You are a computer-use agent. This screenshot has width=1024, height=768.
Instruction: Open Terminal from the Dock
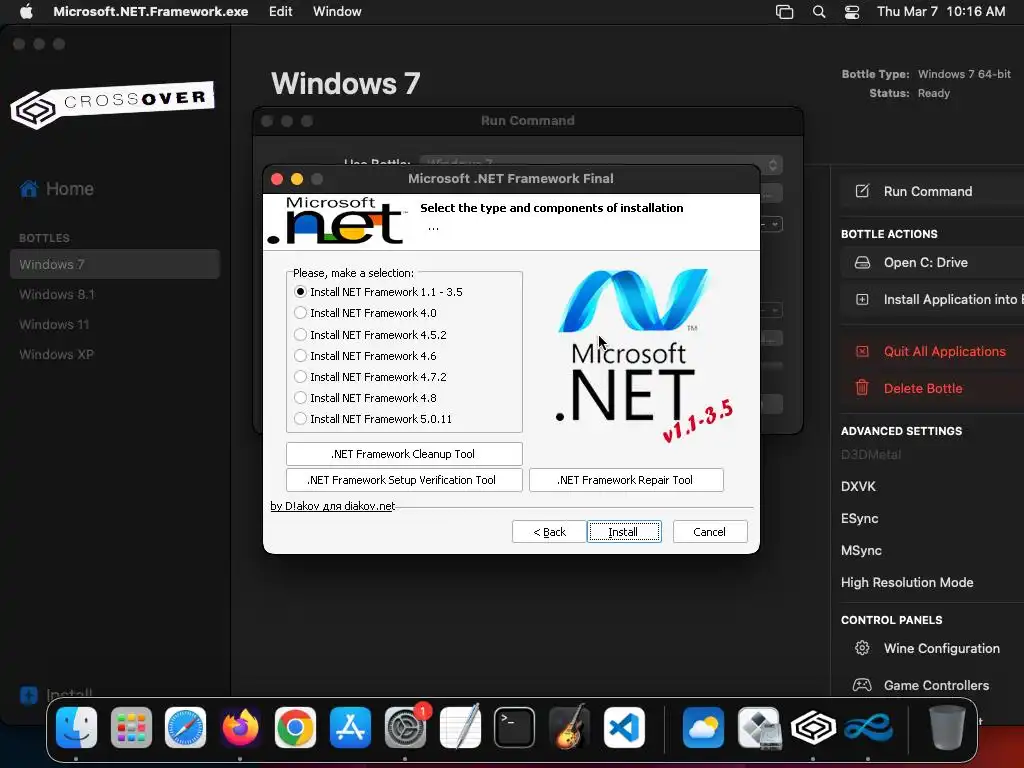point(515,728)
